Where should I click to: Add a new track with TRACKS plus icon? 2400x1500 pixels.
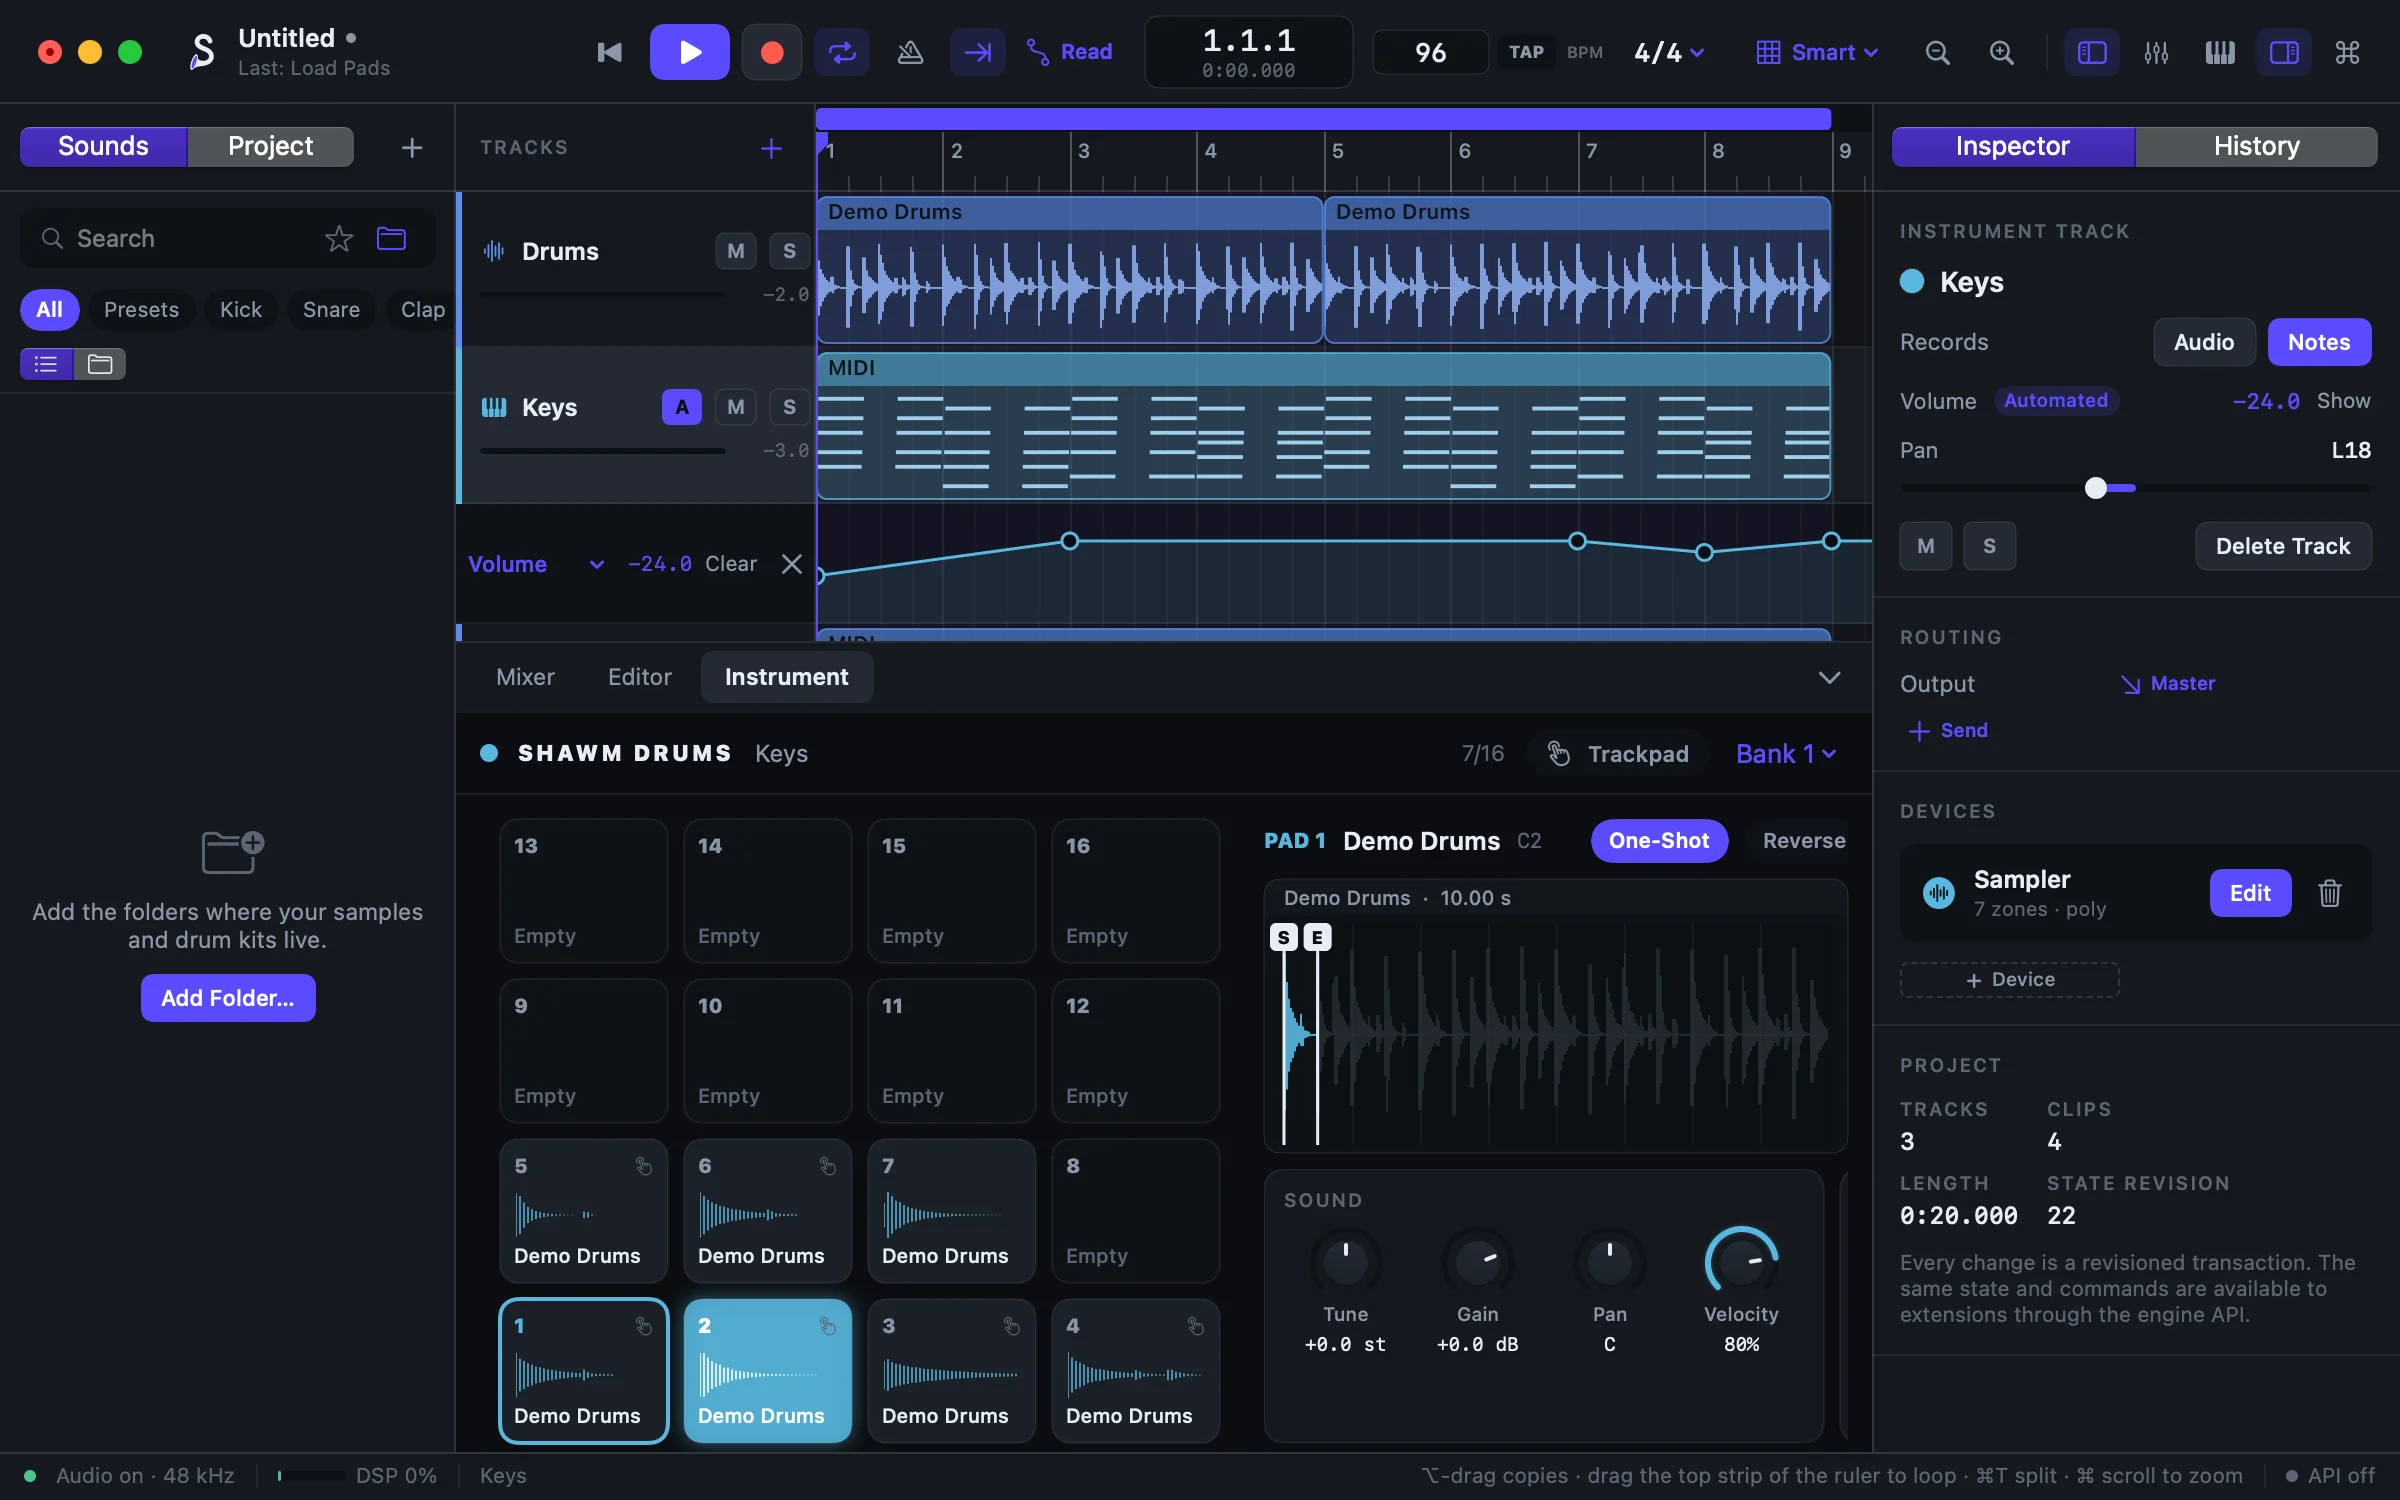click(x=771, y=148)
